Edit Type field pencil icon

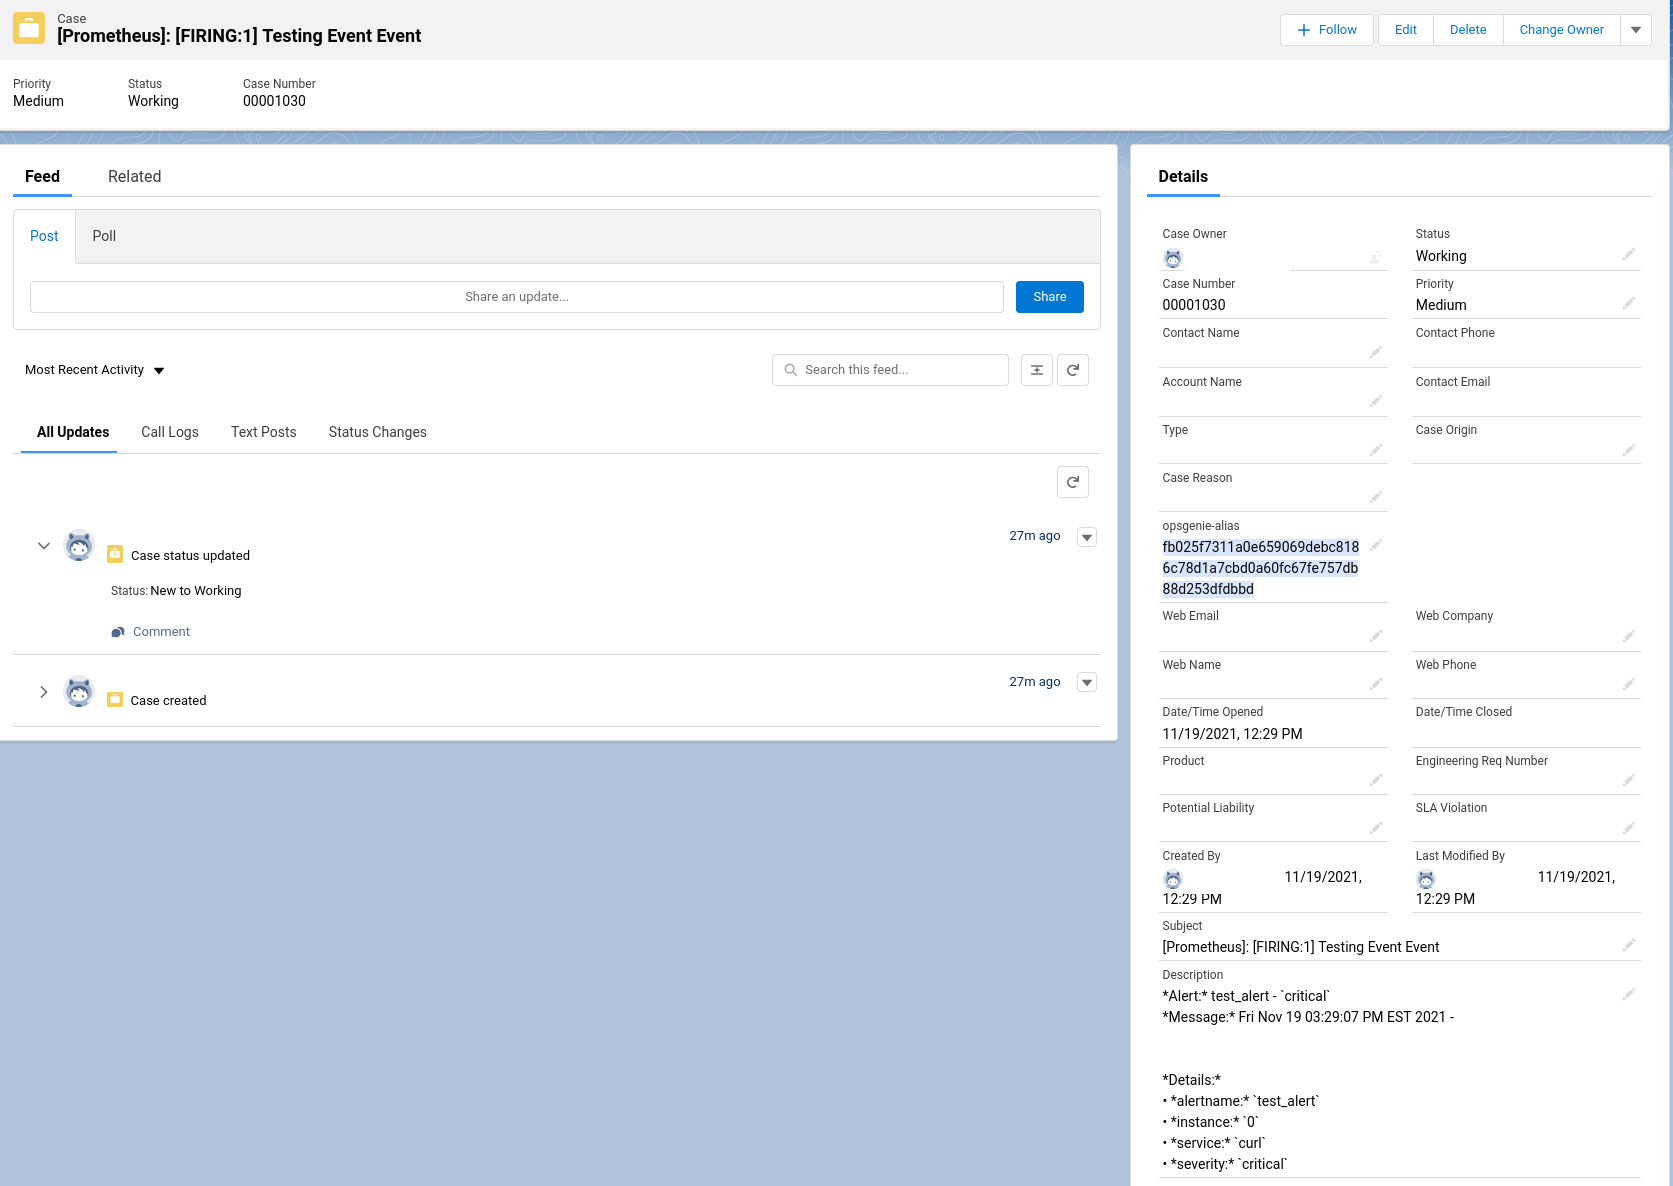click(x=1376, y=450)
